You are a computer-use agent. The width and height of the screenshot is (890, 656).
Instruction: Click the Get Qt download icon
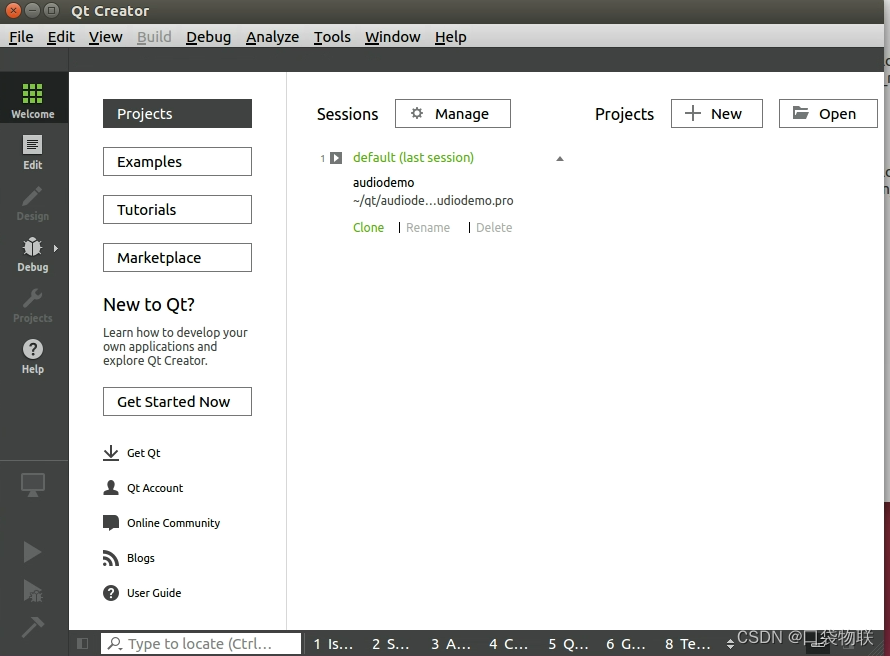(x=111, y=453)
